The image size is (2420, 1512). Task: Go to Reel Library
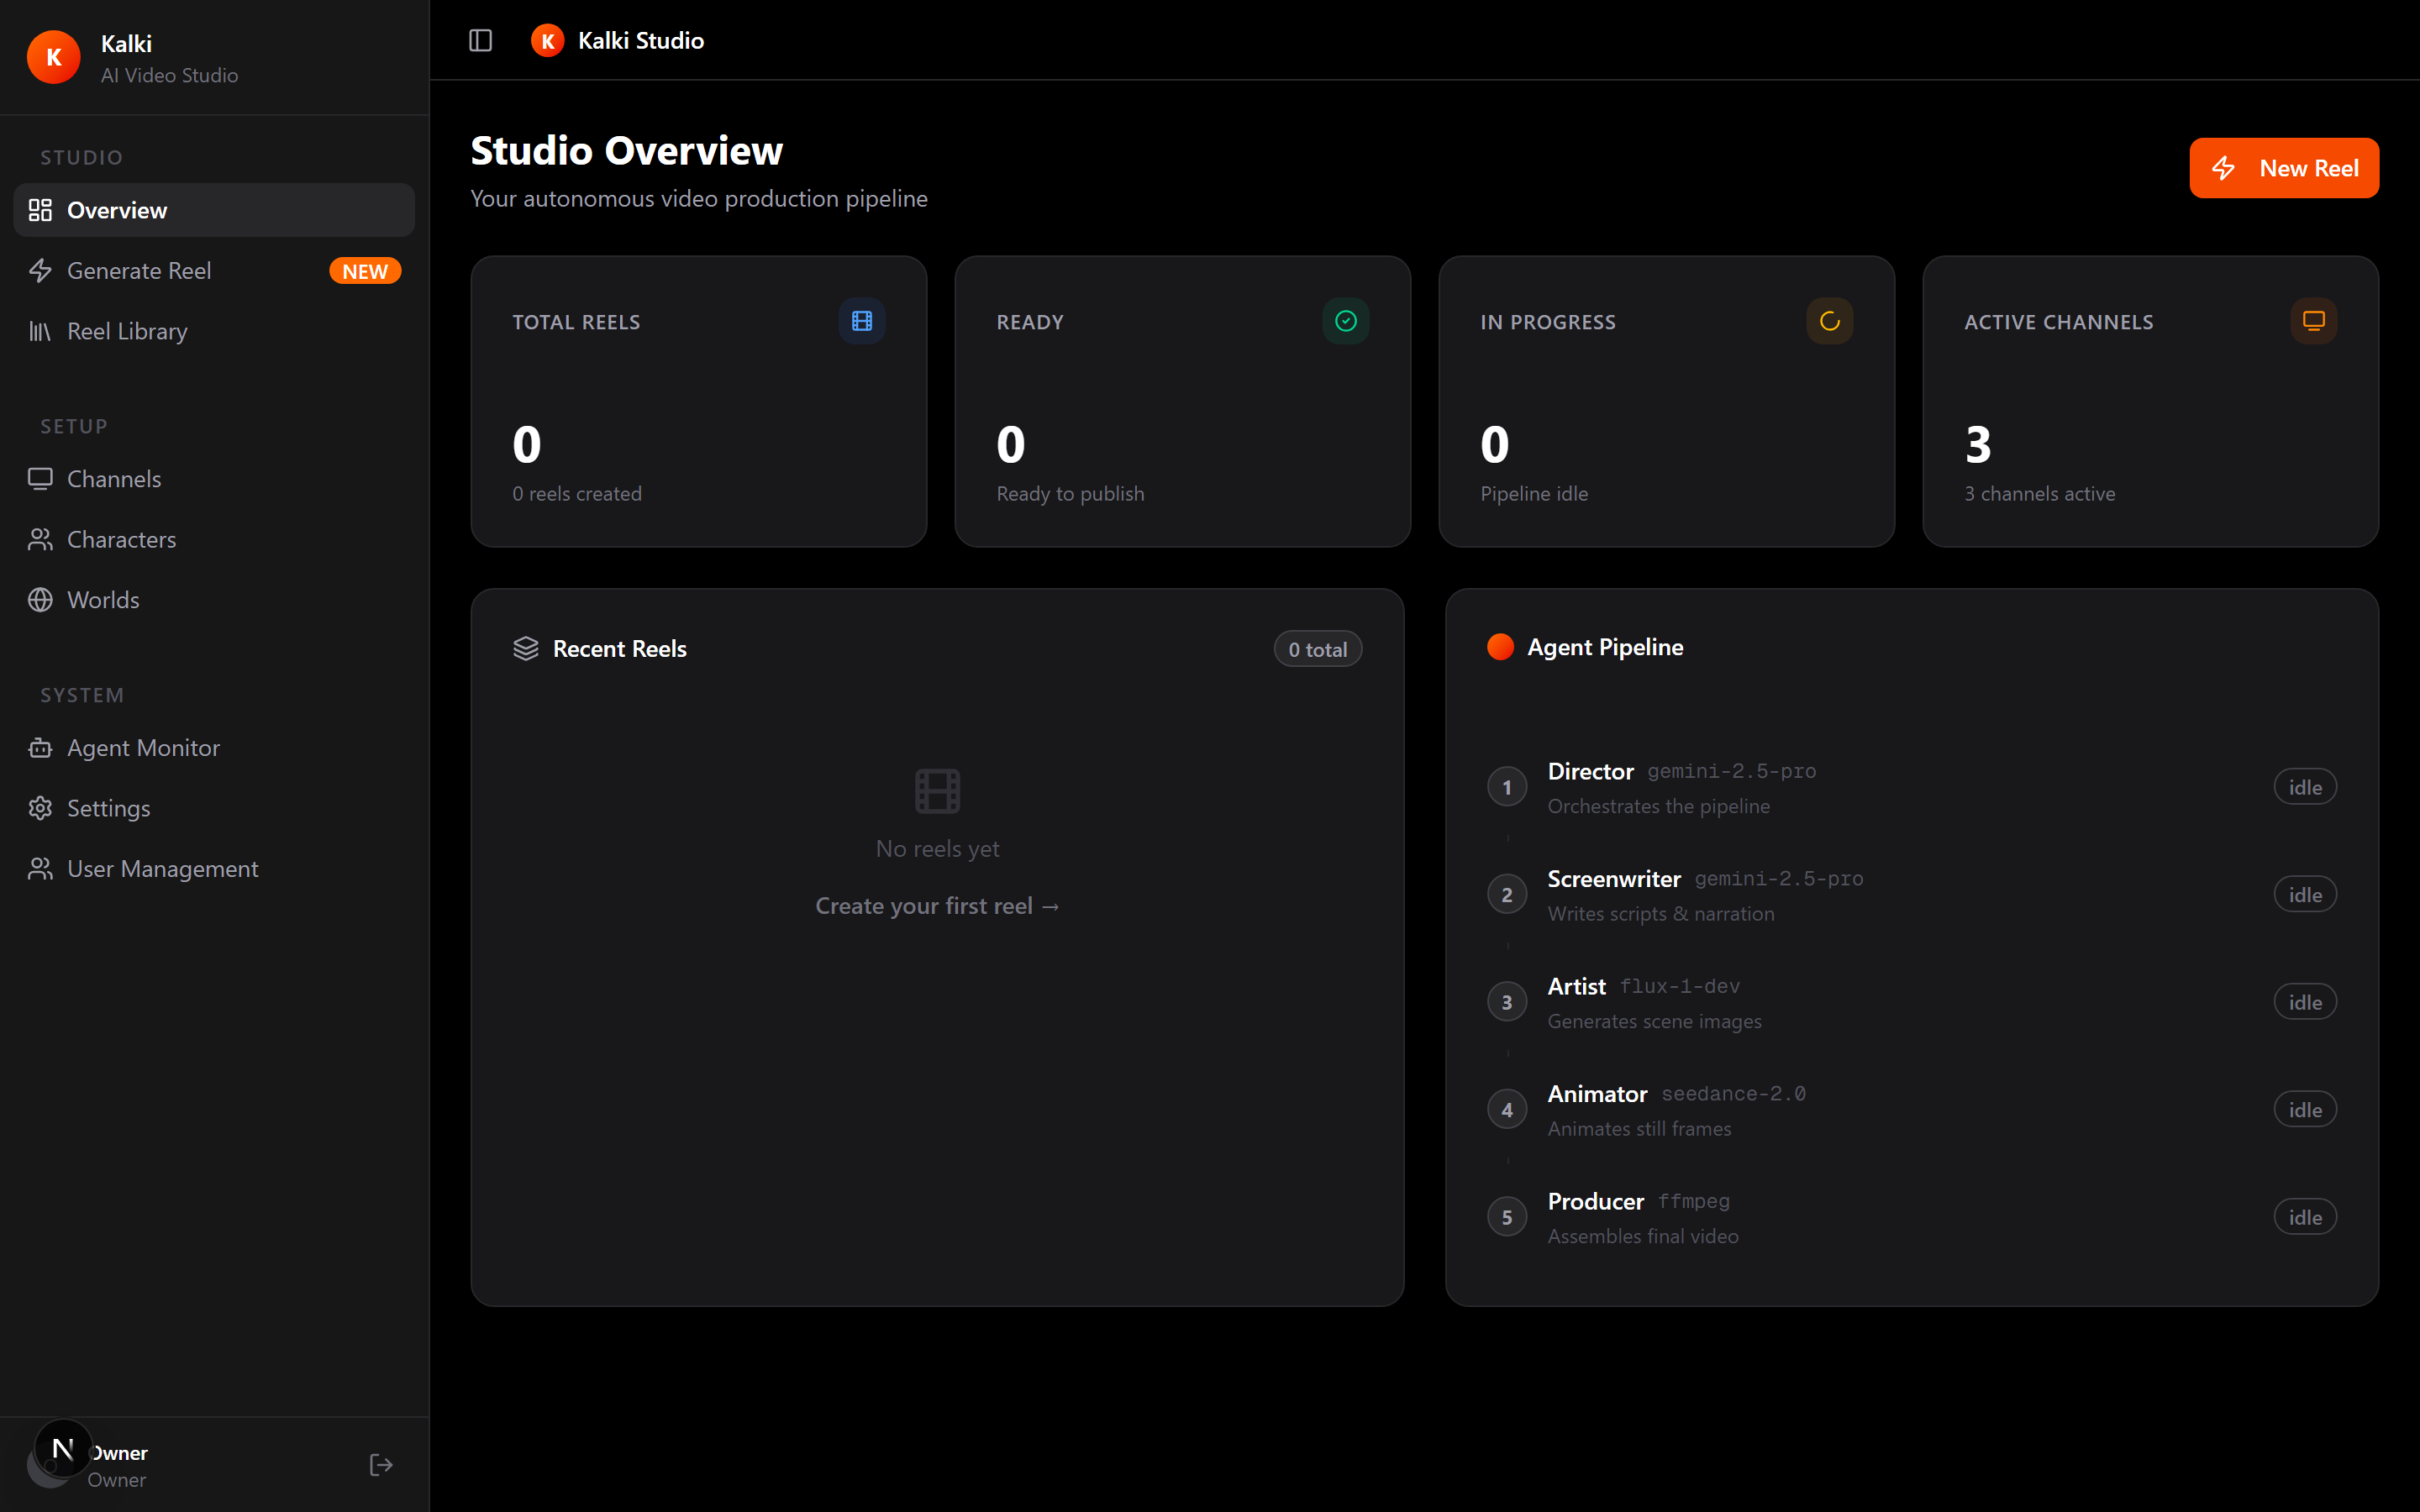214,331
